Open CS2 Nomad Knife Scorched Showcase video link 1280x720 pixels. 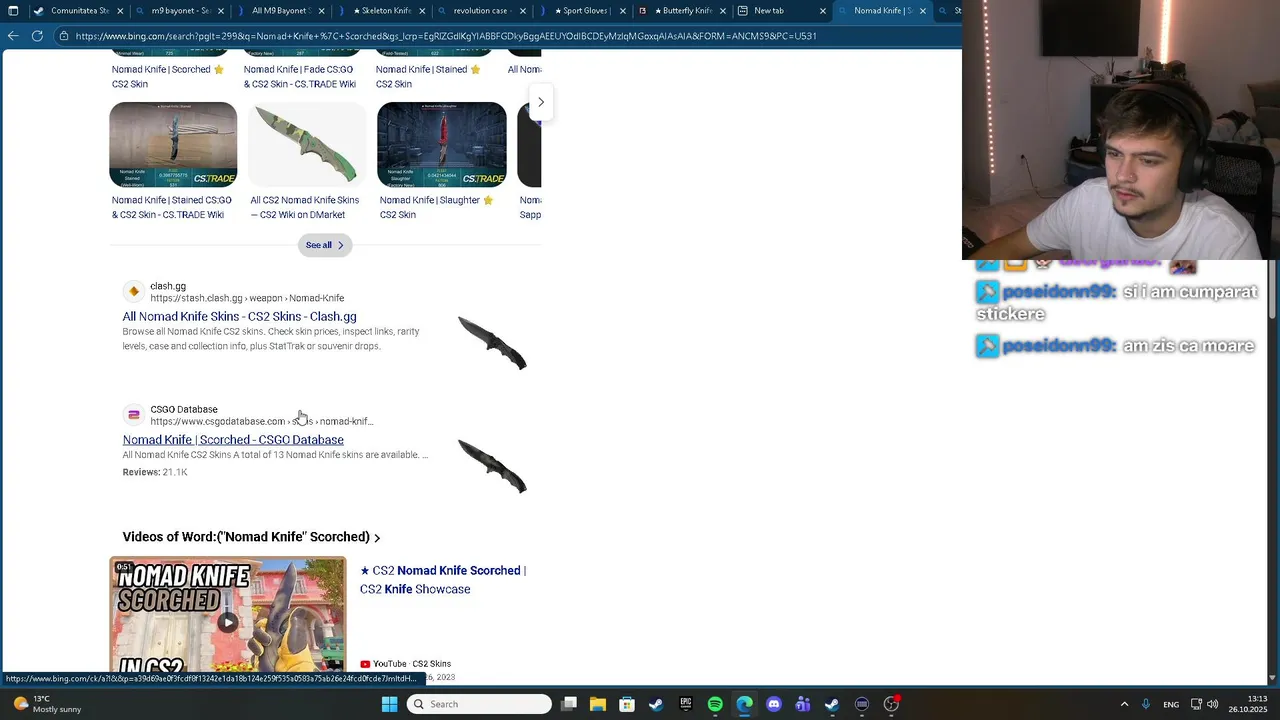pos(443,580)
